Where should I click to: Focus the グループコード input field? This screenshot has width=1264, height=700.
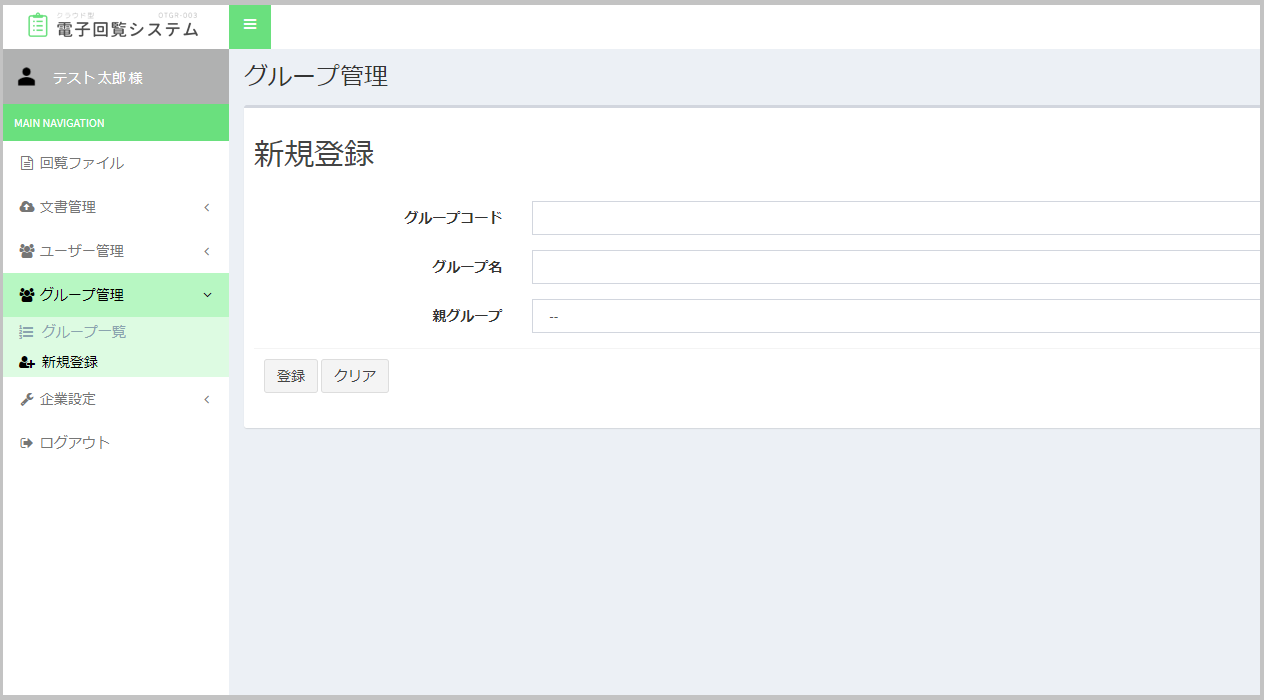point(895,218)
